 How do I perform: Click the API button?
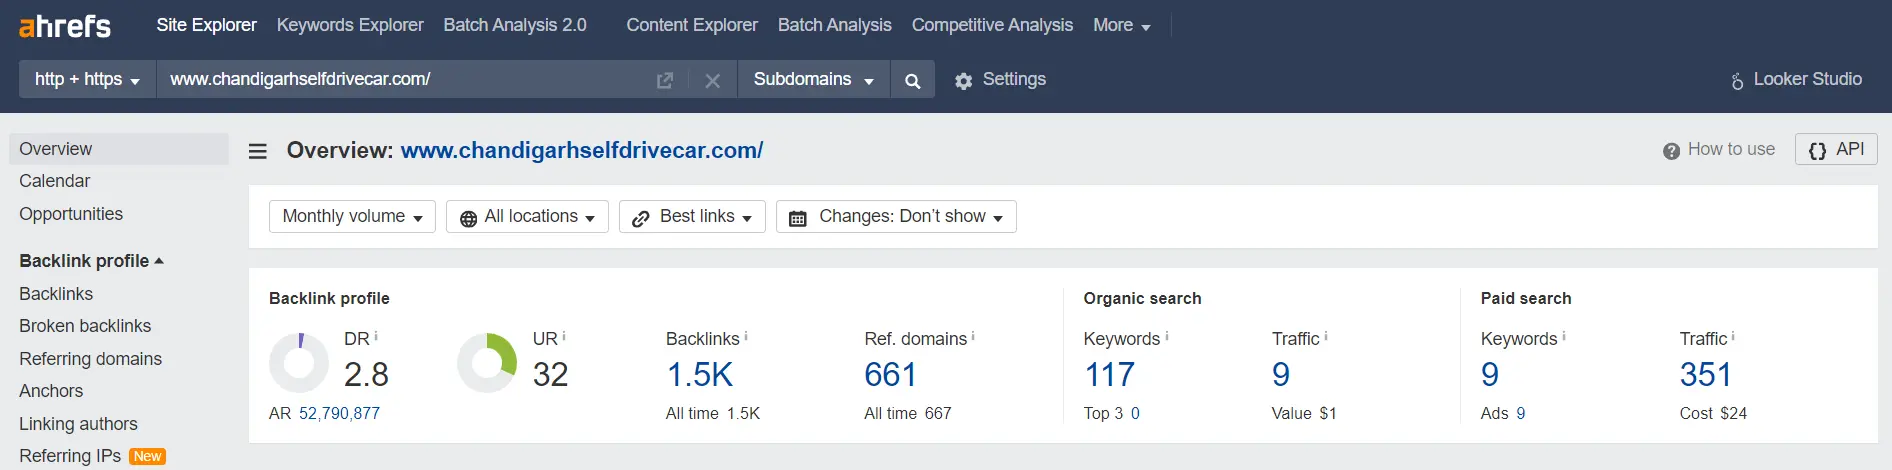coord(1836,149)
